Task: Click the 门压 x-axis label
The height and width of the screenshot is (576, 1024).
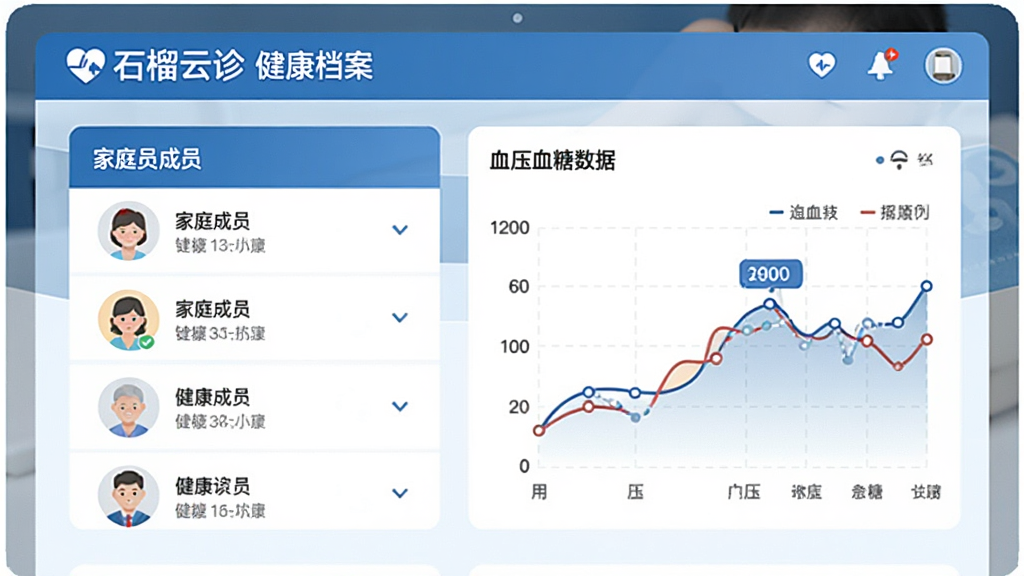Action: pyautogui.click(x=744, y=492)
